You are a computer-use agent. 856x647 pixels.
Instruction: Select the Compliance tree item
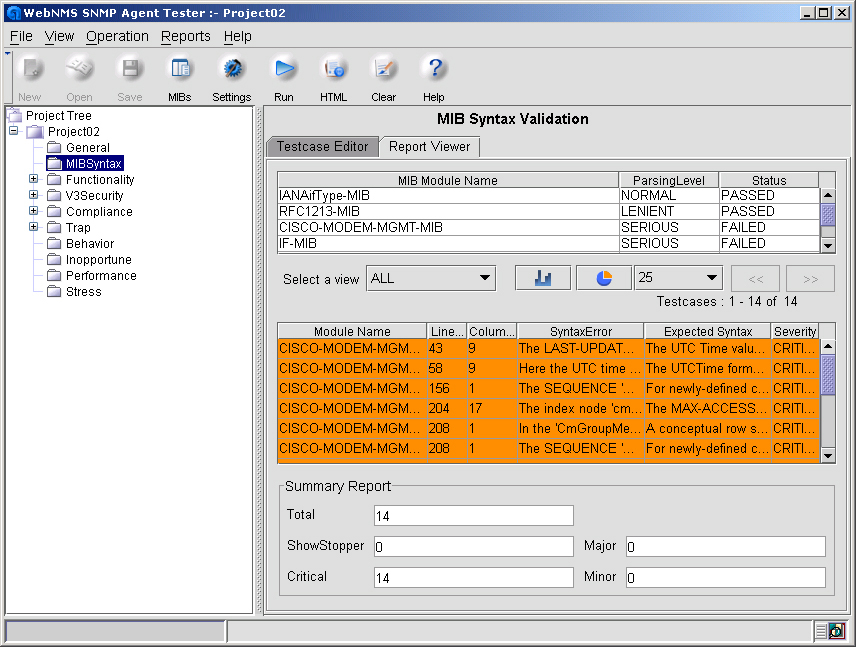click(99, 212)
